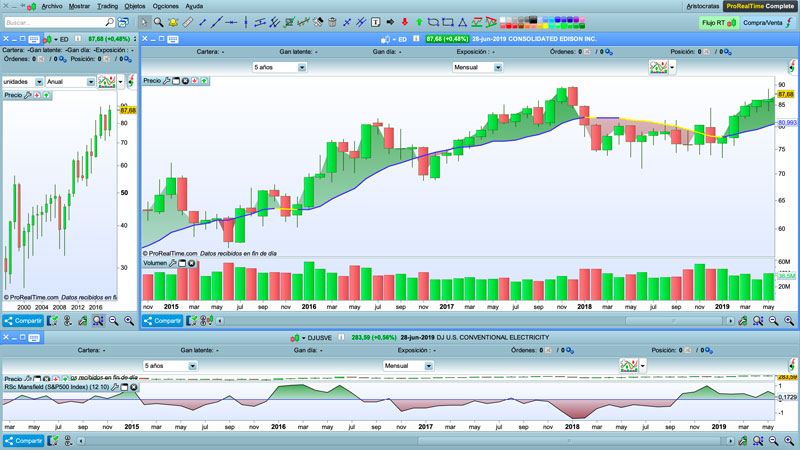
Task: Open the Trading menu
Action: [x=107, y=6]
